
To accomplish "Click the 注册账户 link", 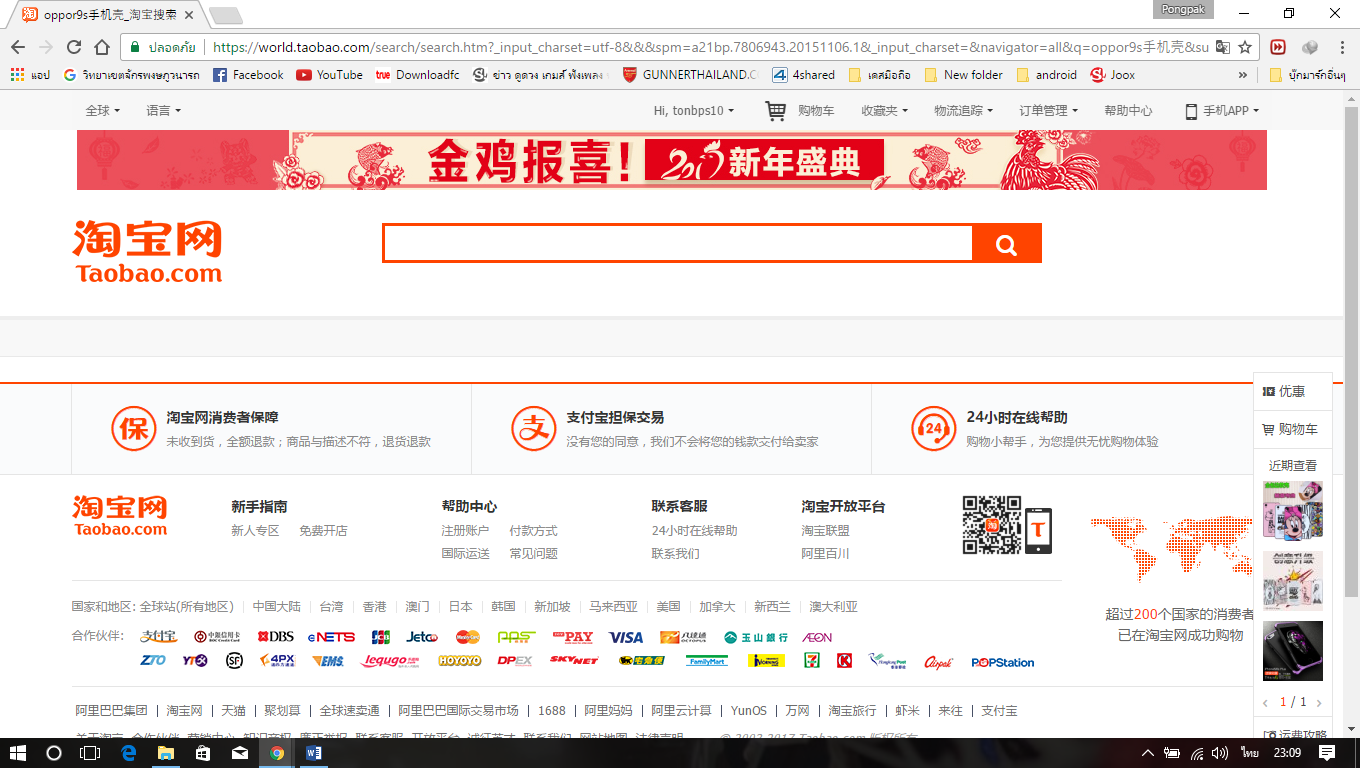I will click(x=465, y=531).
